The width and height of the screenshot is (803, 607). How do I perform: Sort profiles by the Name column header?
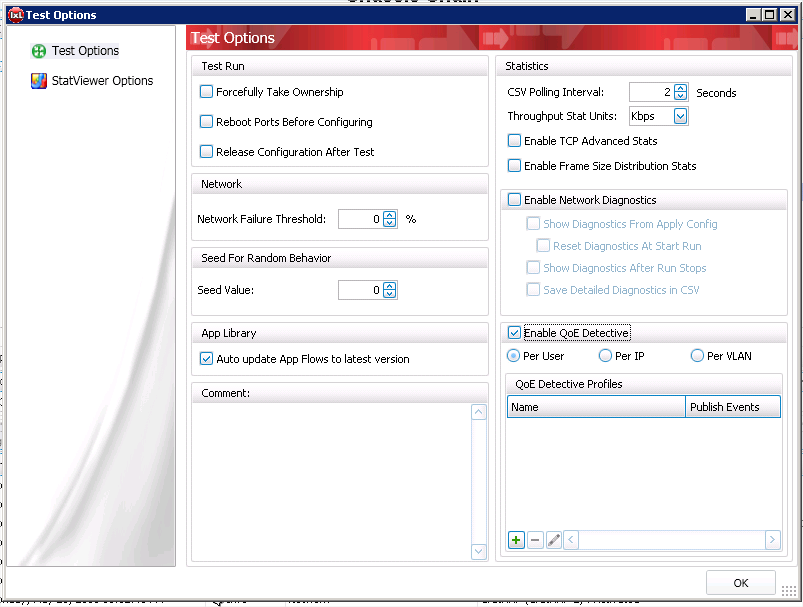(x=596, y=407)
